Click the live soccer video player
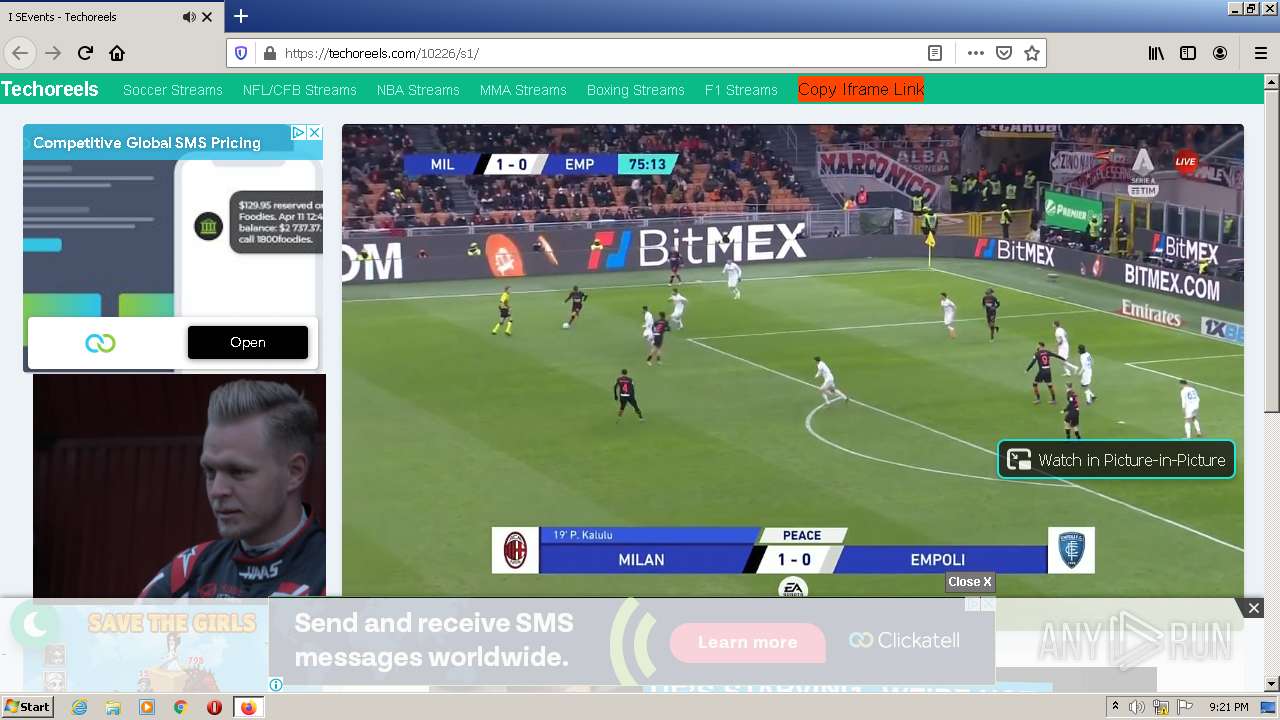1280x720 pixels. [793, 360]
